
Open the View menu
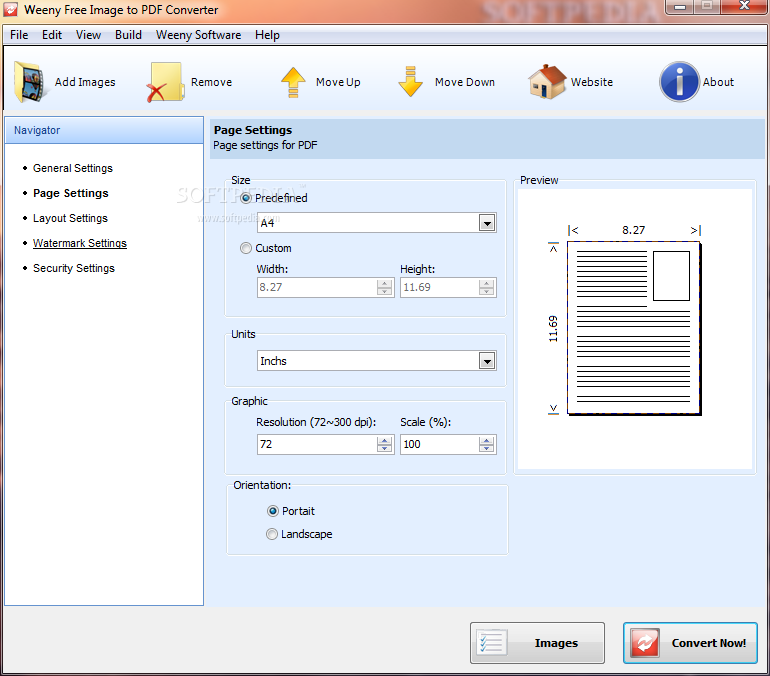coord(88,35)
